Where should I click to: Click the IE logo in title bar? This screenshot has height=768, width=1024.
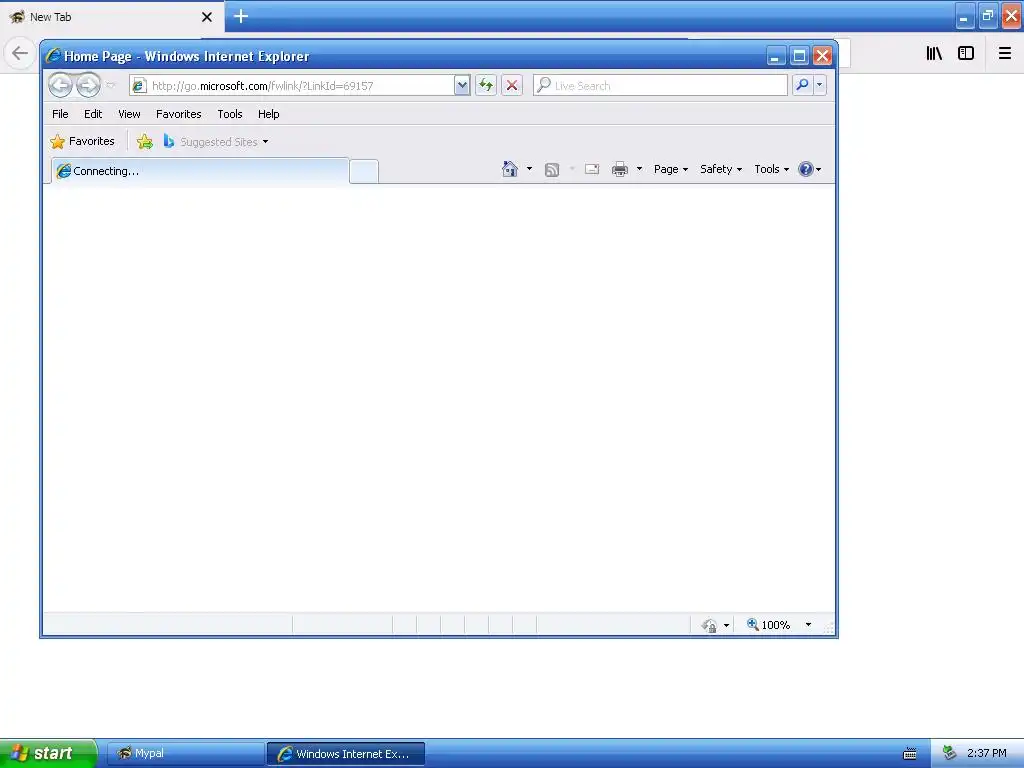54,56
